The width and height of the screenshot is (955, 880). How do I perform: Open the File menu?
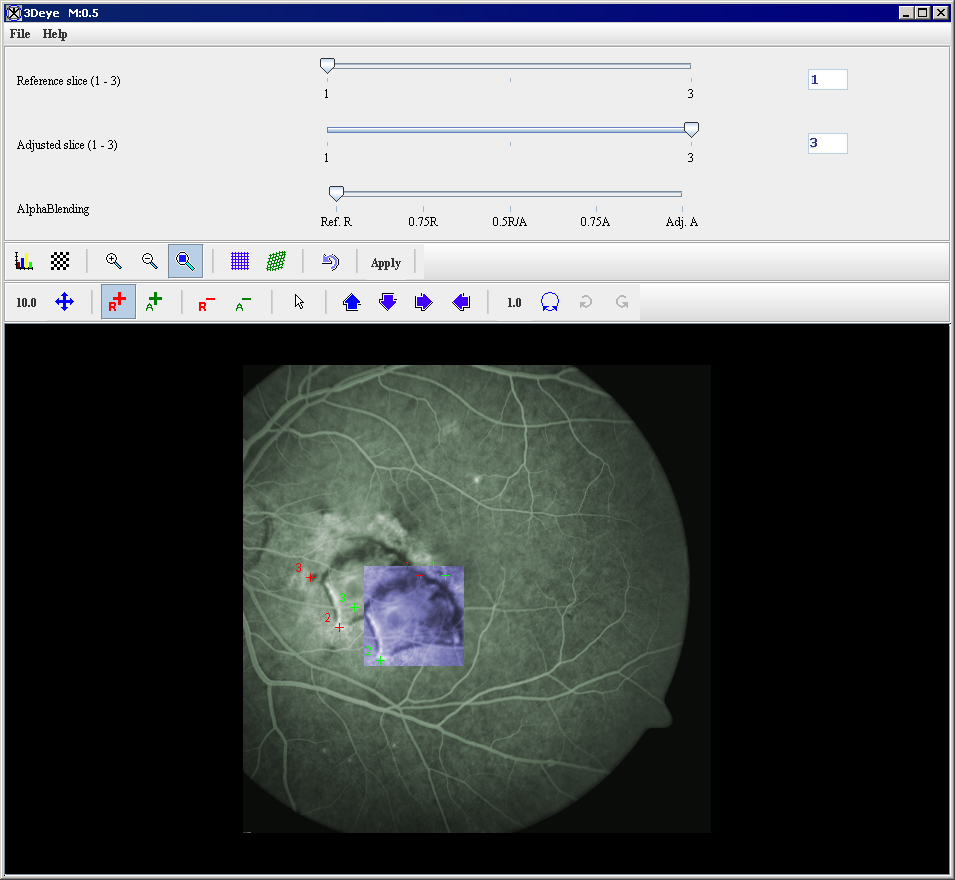click(x=20, y=34)
